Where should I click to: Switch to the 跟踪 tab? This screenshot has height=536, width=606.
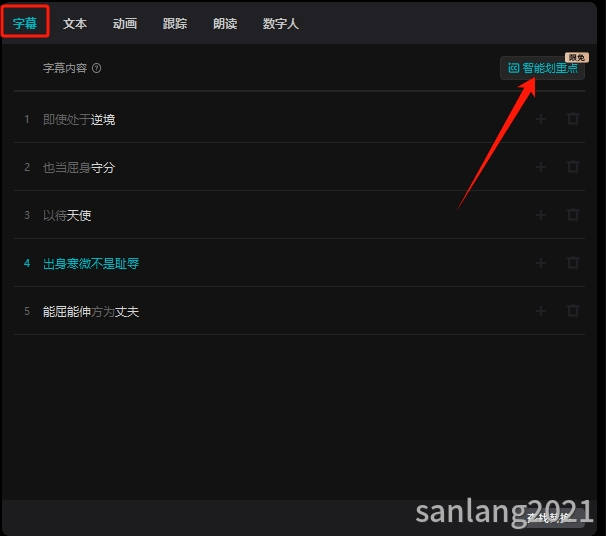(x=175, y=24)
